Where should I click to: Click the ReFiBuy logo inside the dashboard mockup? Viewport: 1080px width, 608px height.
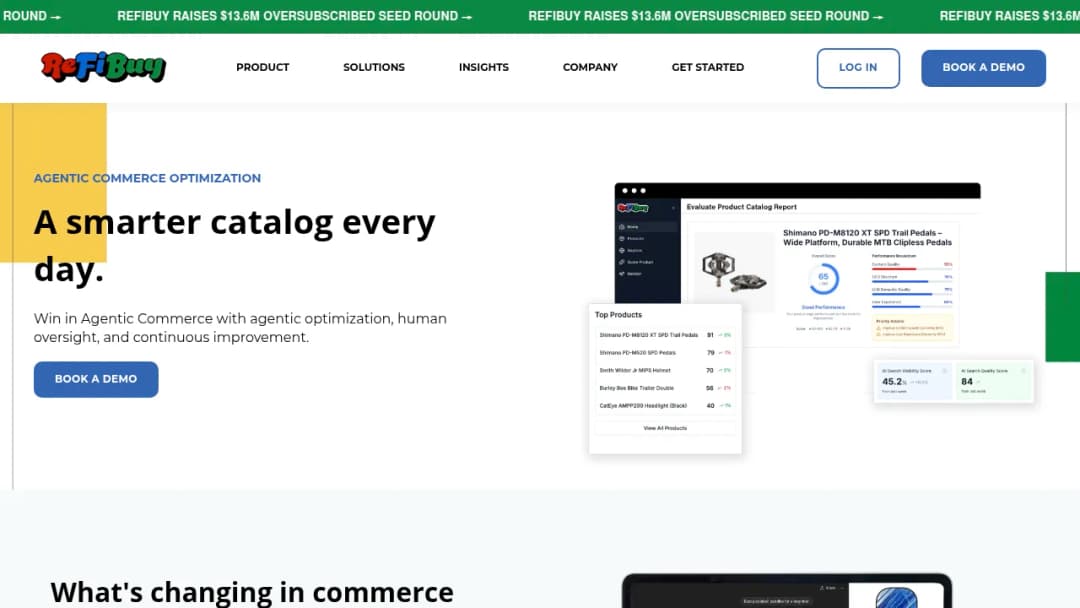(x=632, y=207)
